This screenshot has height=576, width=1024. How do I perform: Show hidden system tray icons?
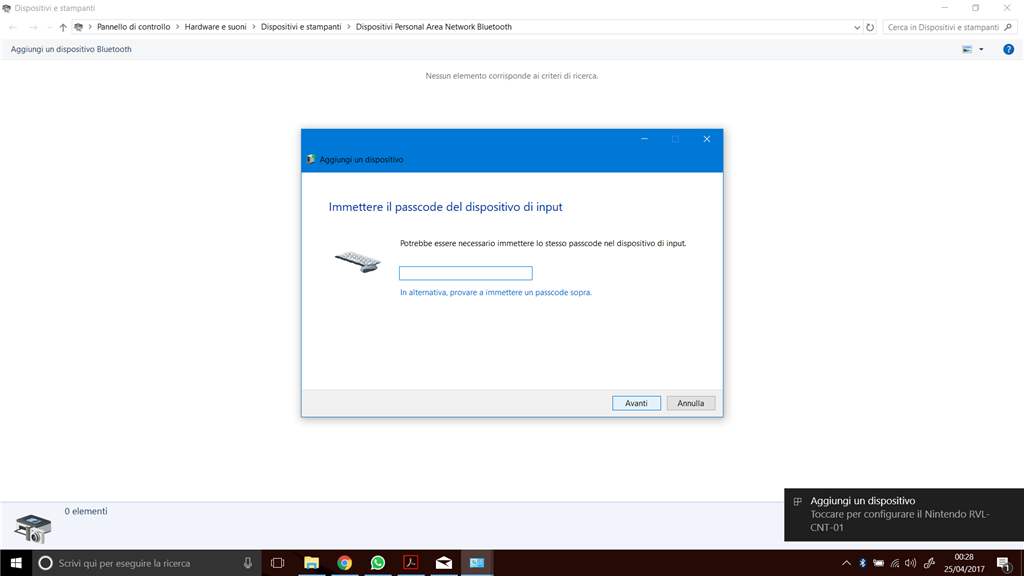pos(846,563)
